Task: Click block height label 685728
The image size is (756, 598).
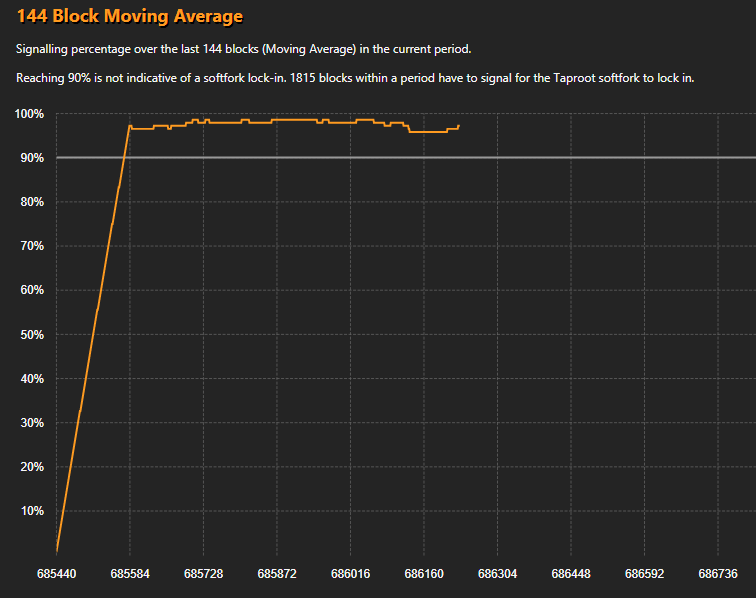Action: click(203, 574)
